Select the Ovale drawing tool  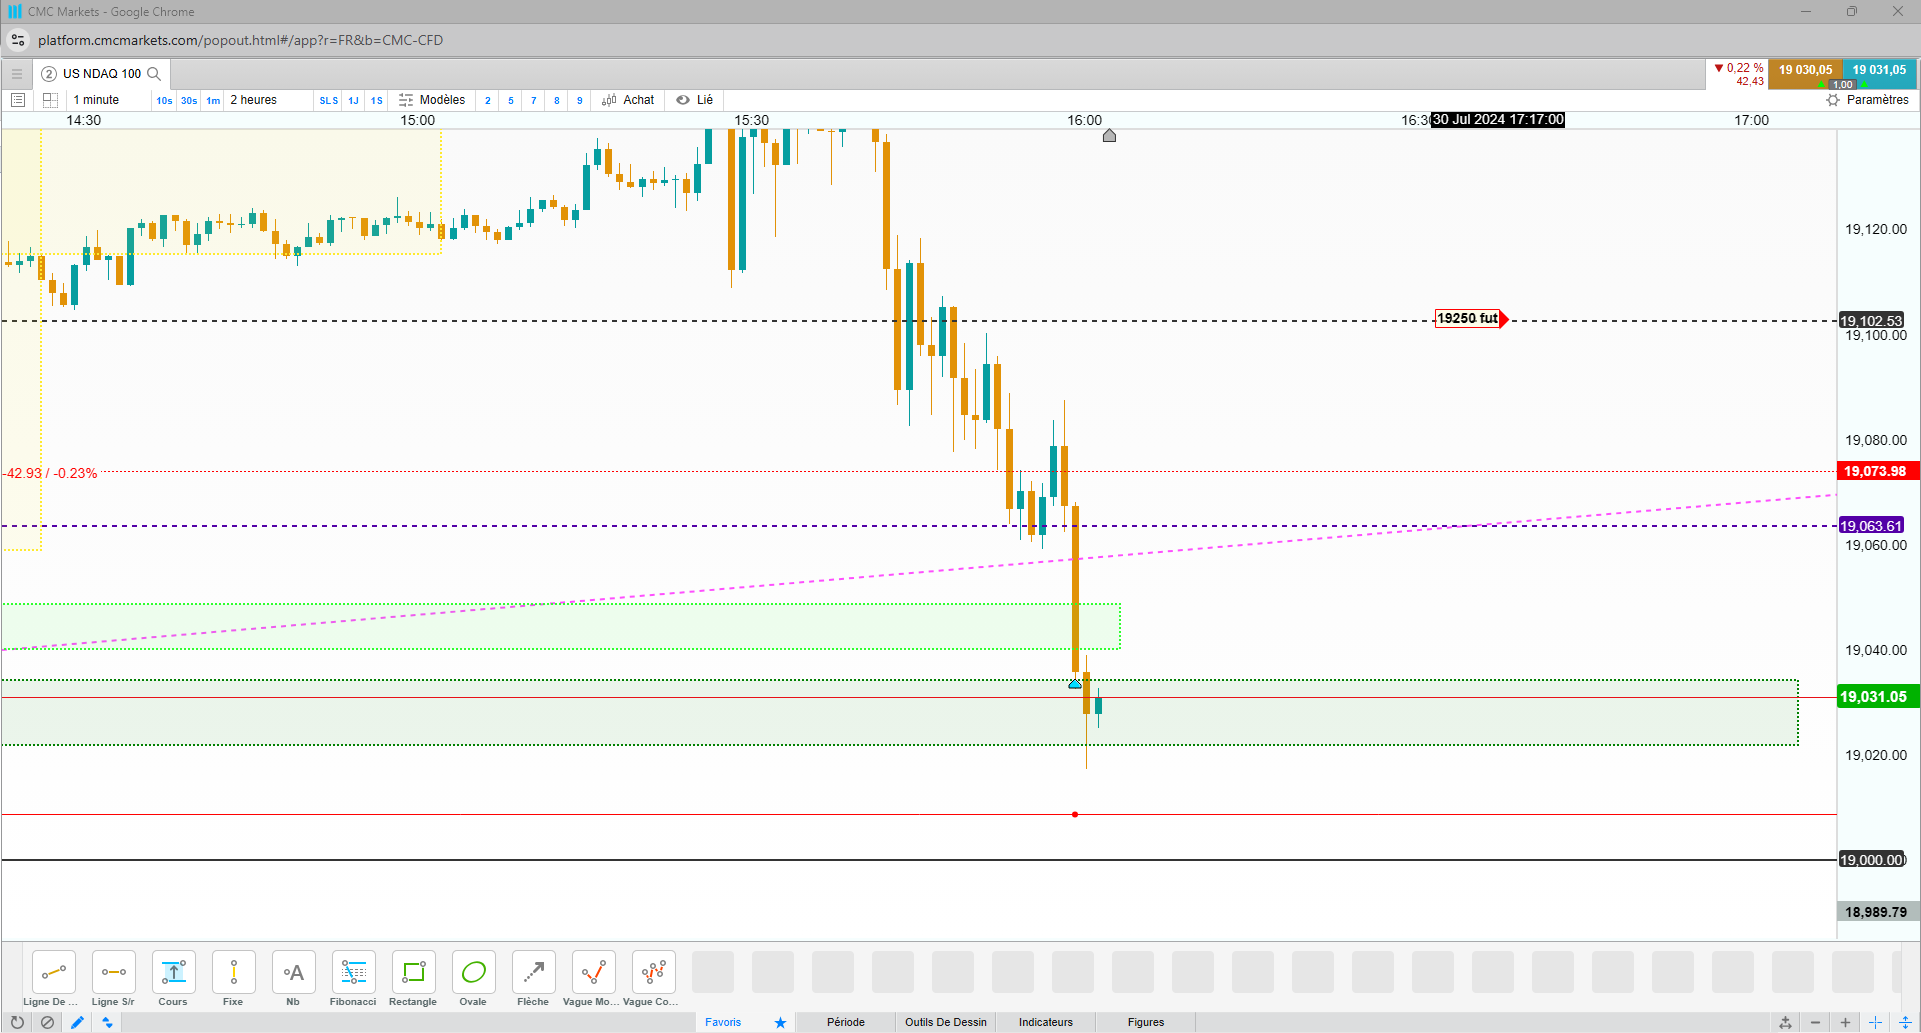(x=473, y=973)
